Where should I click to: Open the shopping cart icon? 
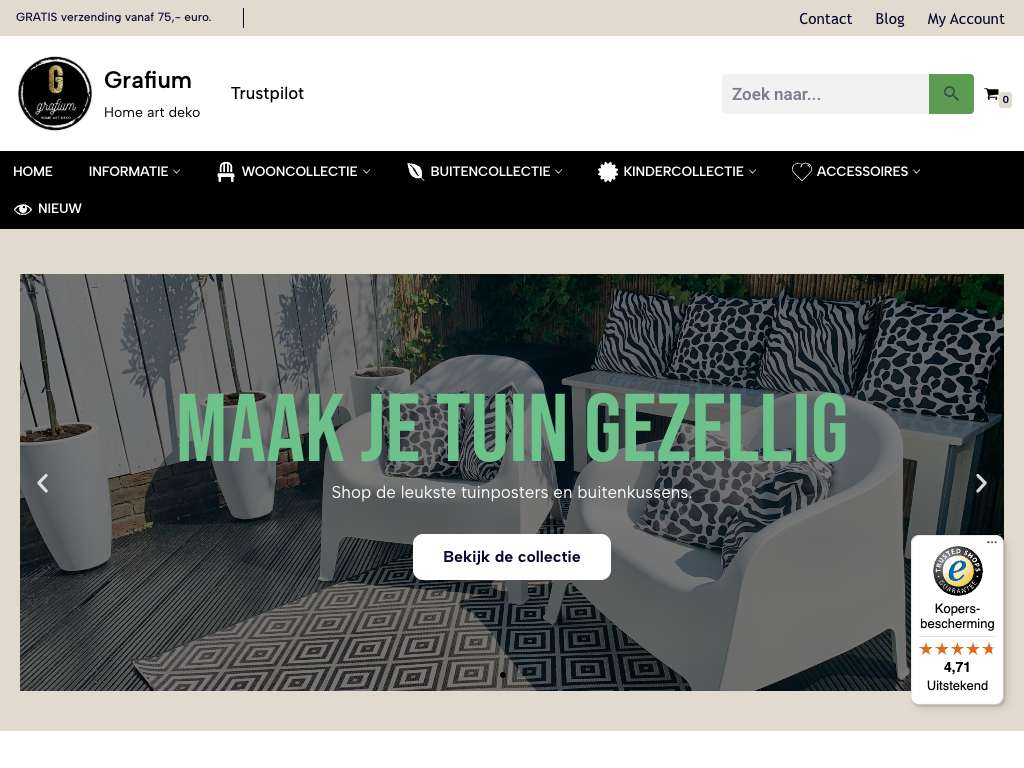tap(991, 94)
